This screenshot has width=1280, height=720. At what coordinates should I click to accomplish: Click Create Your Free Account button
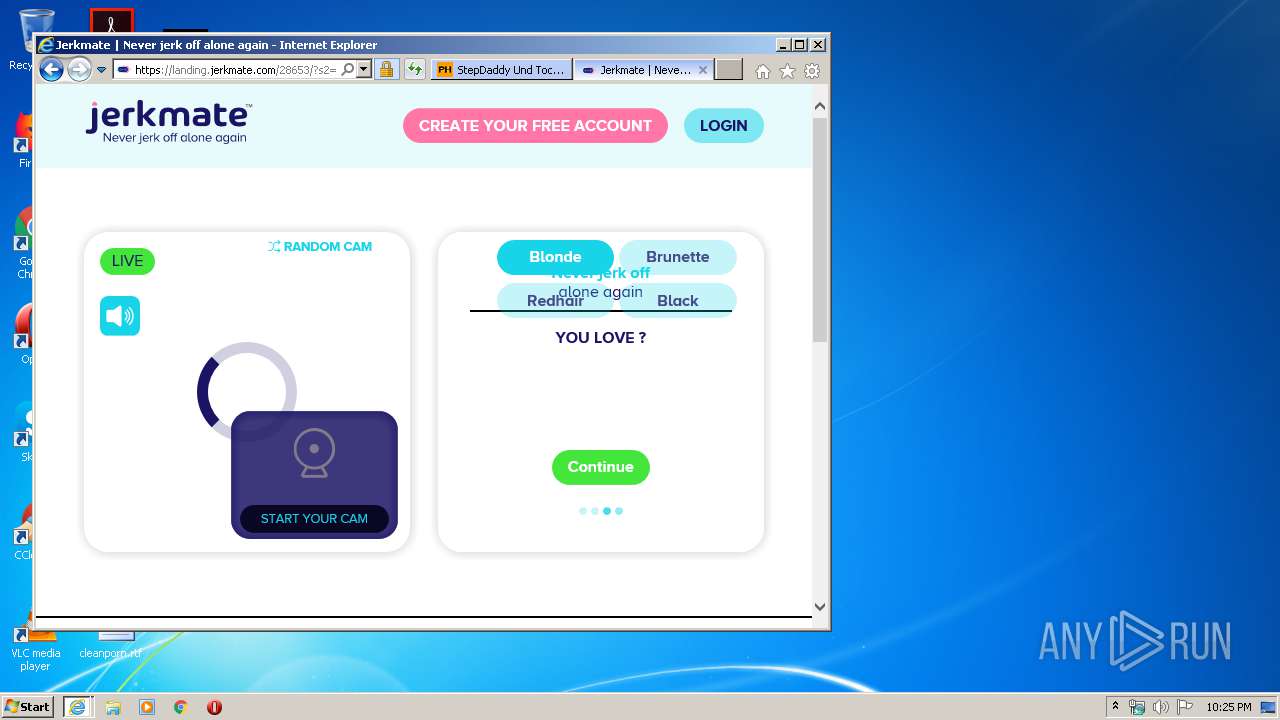[x=535, y=126]
